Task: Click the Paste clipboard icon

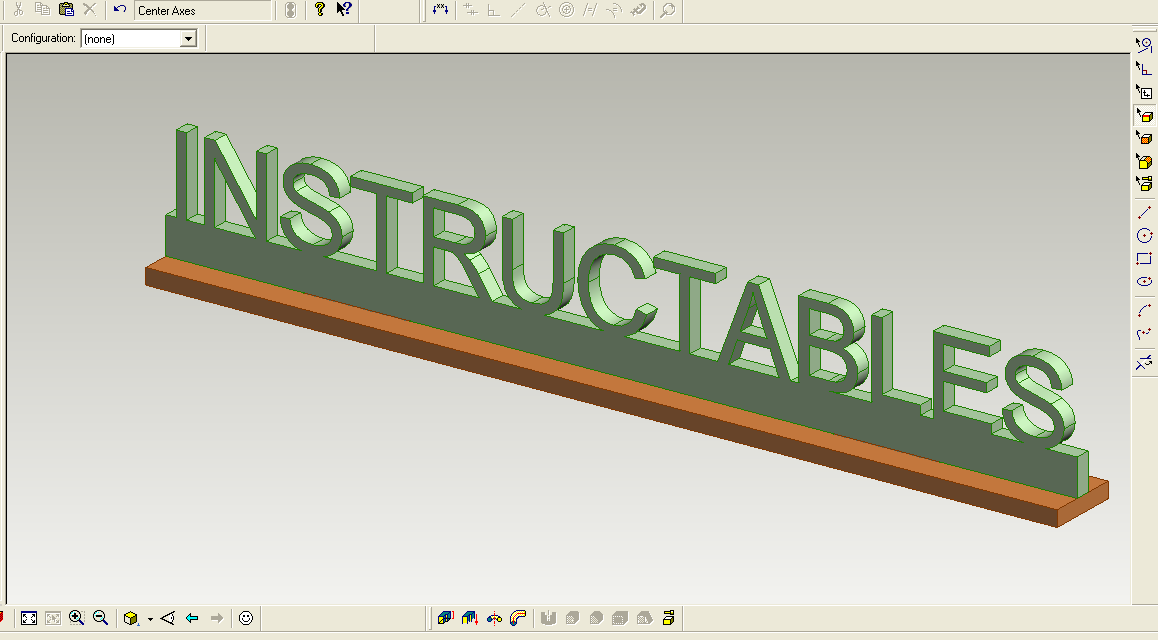Action: tap(66, 10)
